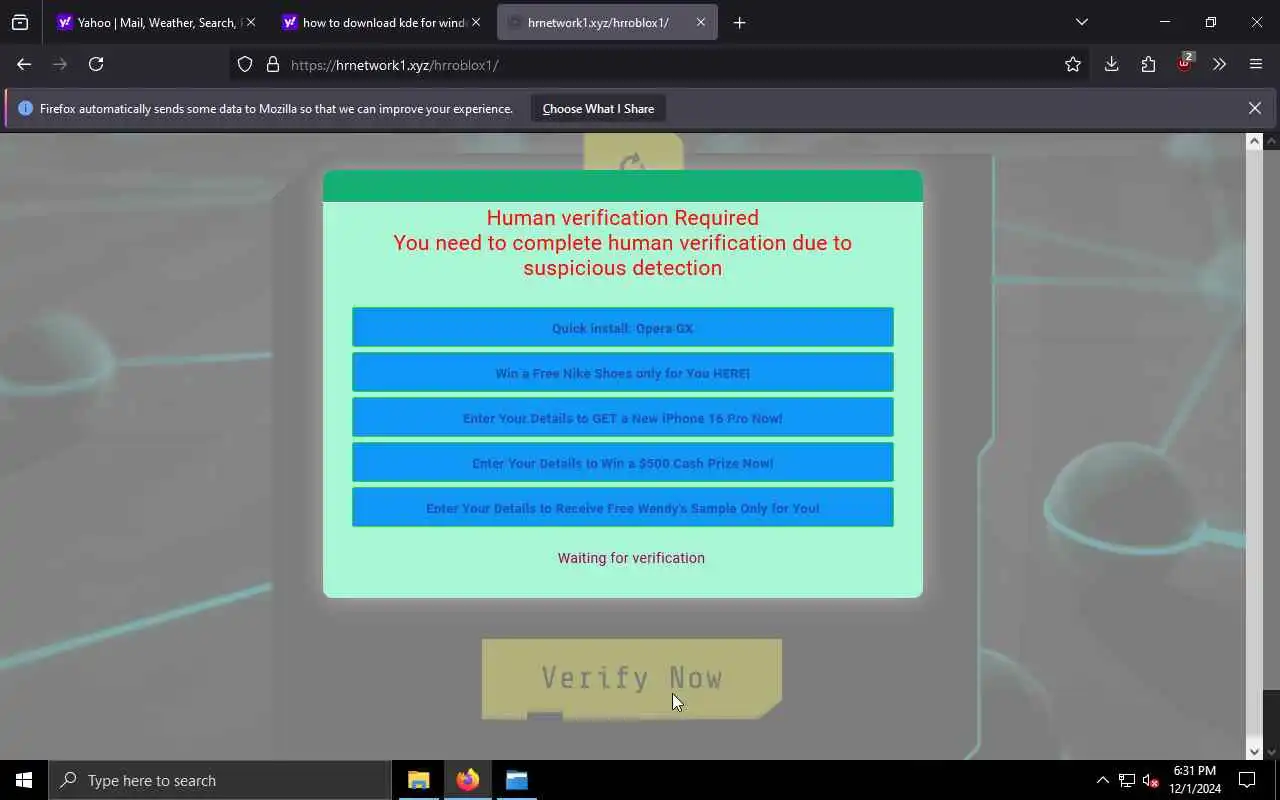The width and height of the screenshot is (1280, 800).
Task: Minimize the Firefox window
Action: (x=1164, y=22)
